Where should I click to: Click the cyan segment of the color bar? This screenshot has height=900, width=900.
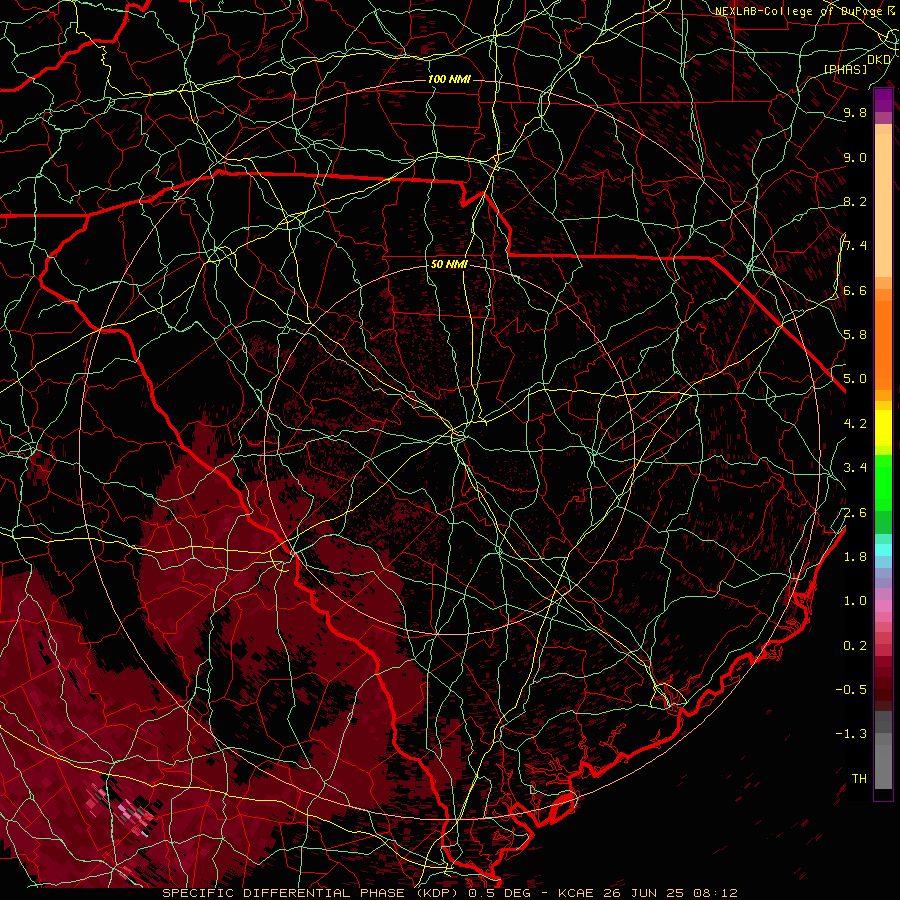(x=883, y=550)
